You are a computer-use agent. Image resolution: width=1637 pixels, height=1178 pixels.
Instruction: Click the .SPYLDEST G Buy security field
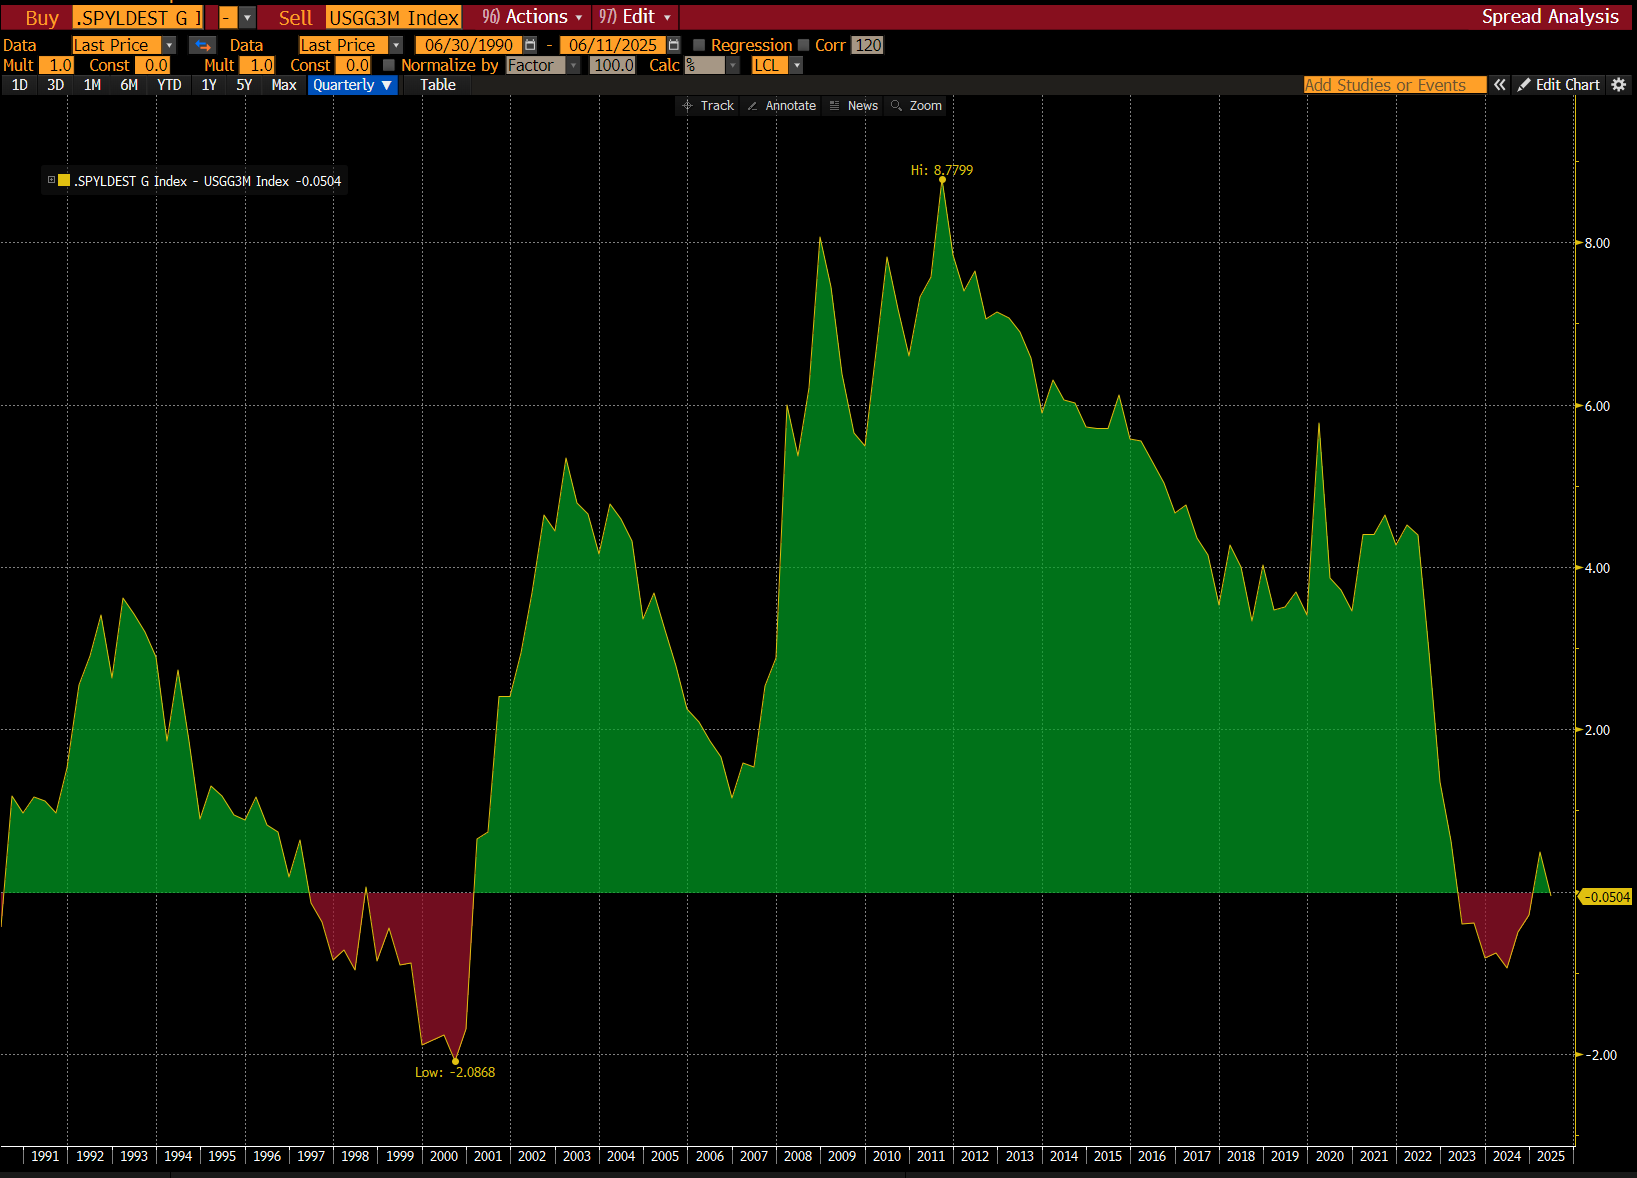(138, 18)
